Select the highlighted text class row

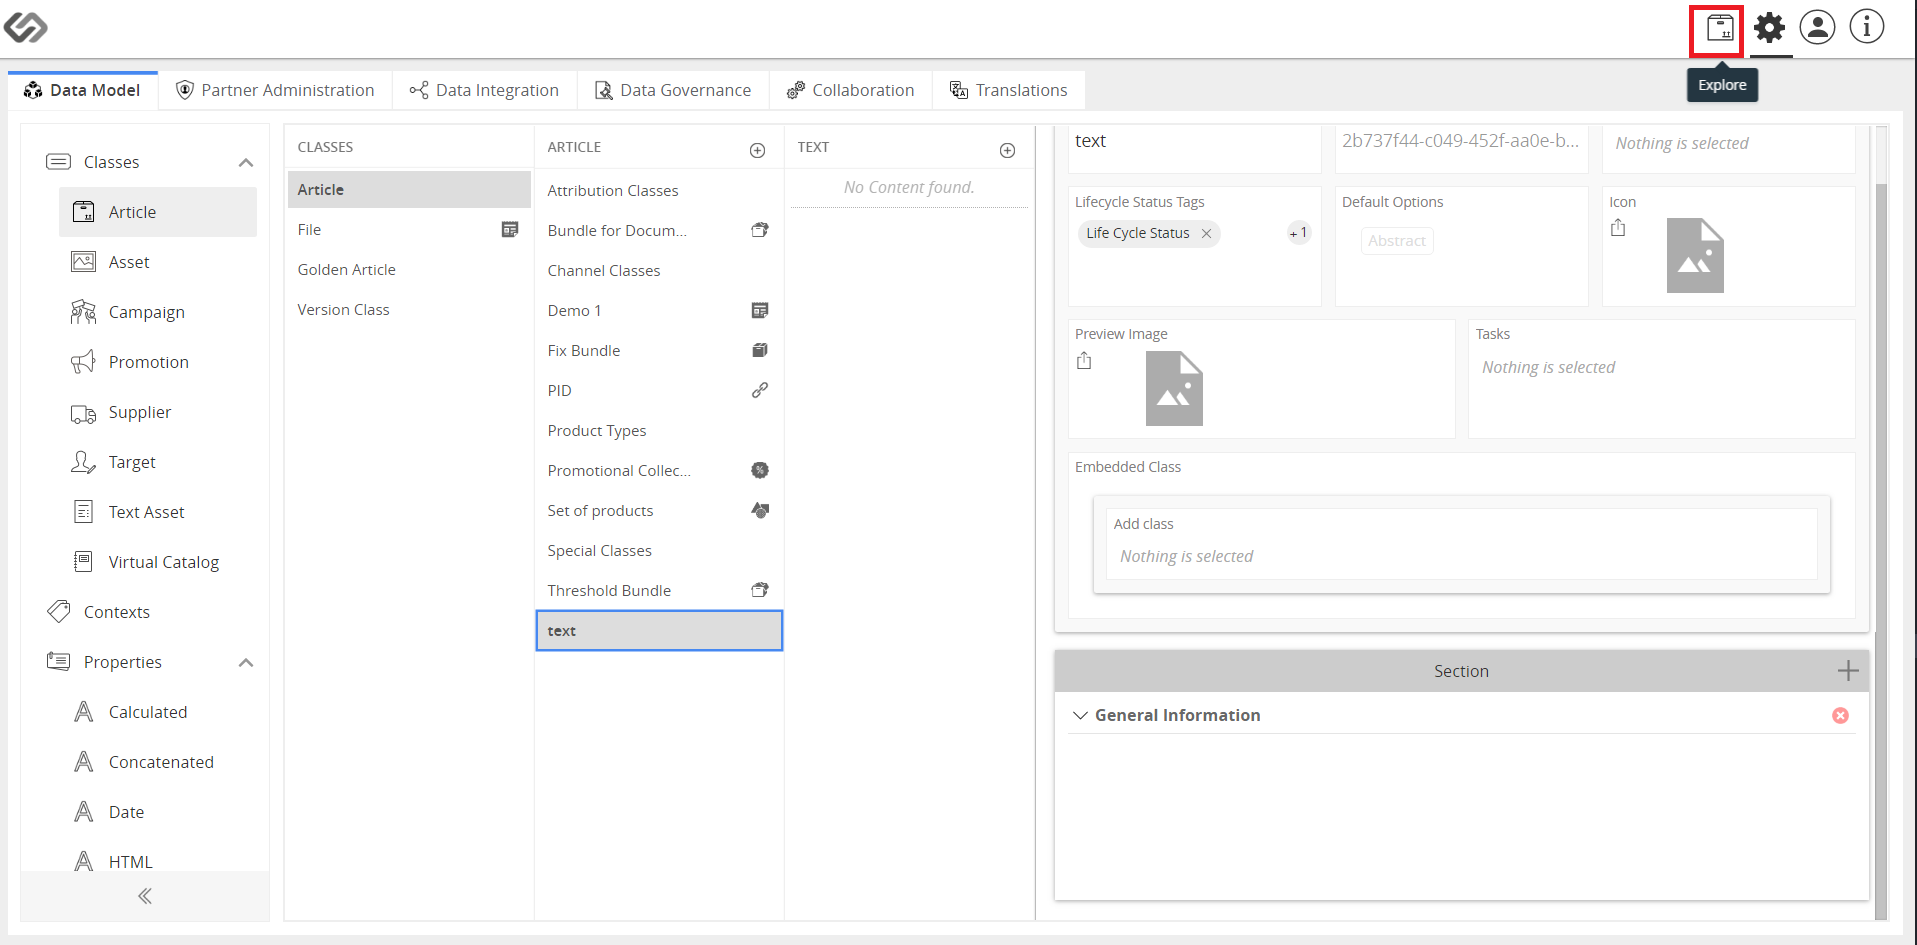coord(659,631)
